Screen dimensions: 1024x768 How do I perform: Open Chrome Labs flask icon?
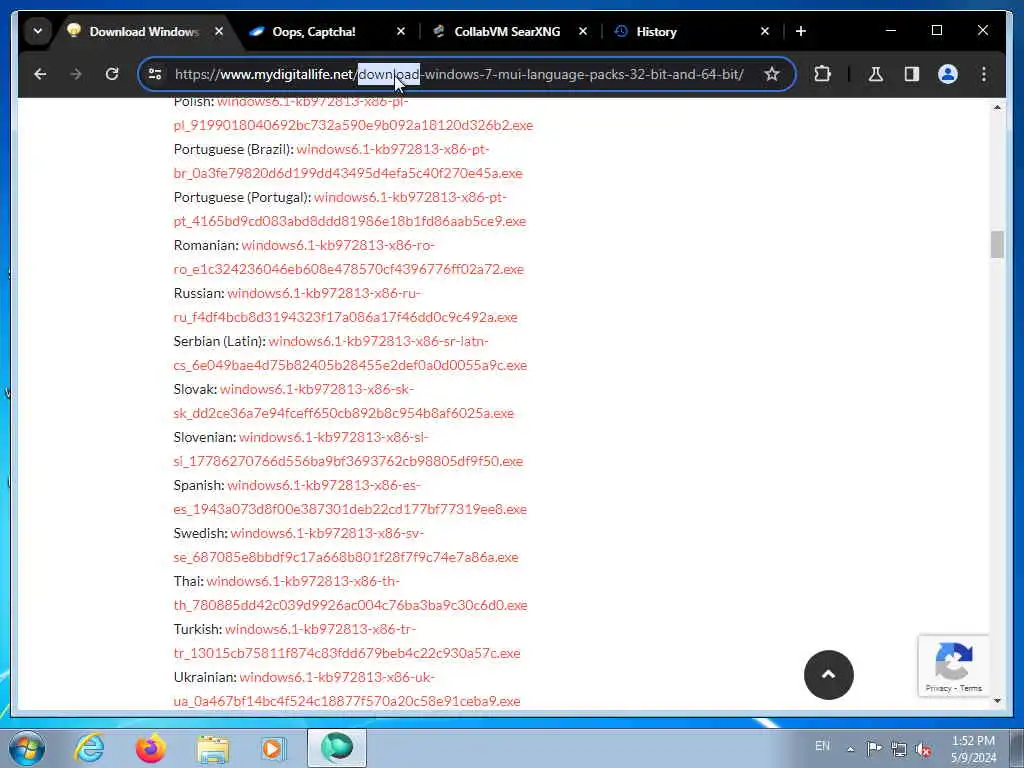click(x=876, y=74)
